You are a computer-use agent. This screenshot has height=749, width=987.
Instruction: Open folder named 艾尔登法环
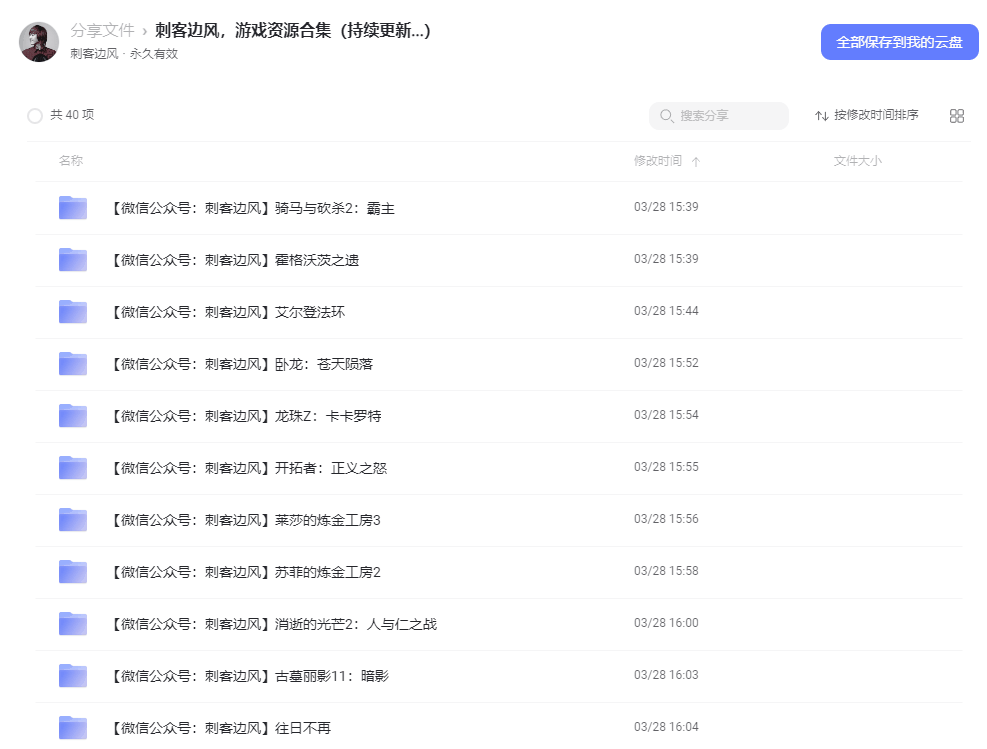[x=228, y=312]
